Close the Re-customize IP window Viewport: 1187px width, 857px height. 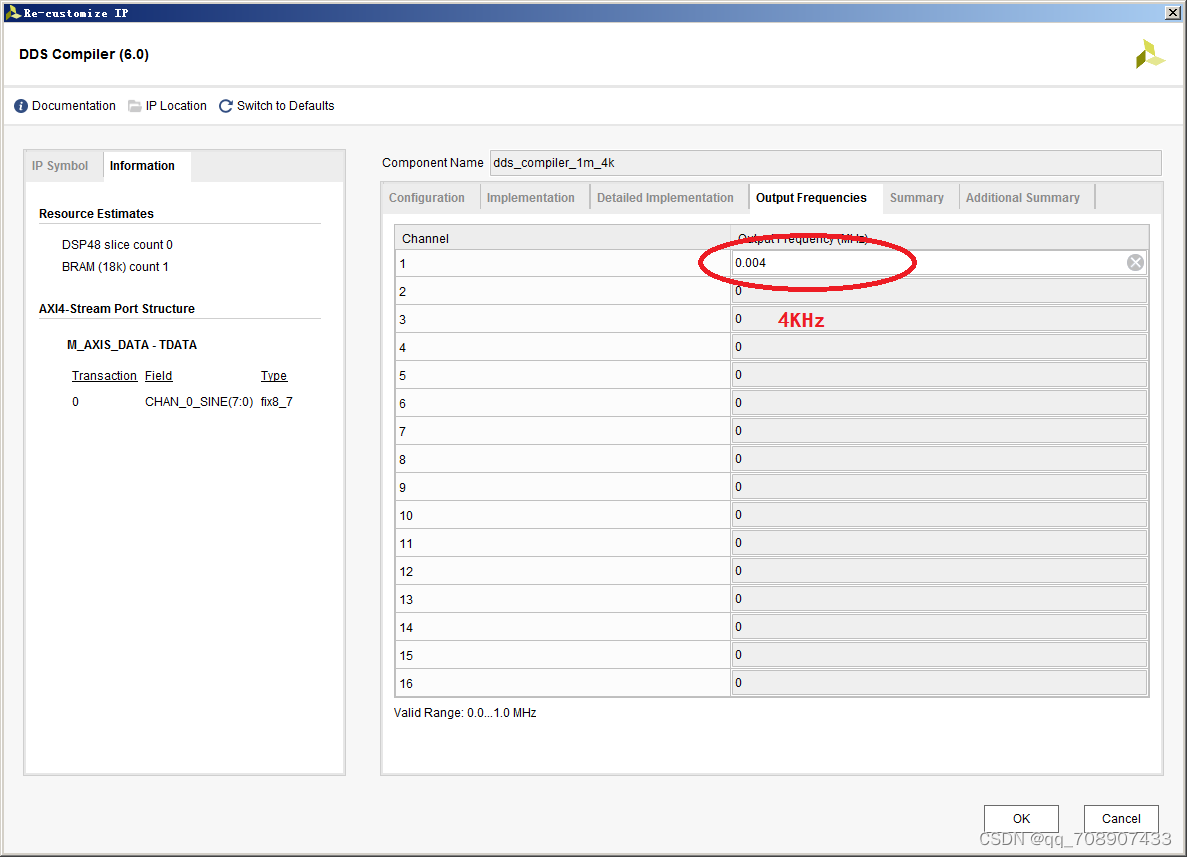click(1173, 12)
